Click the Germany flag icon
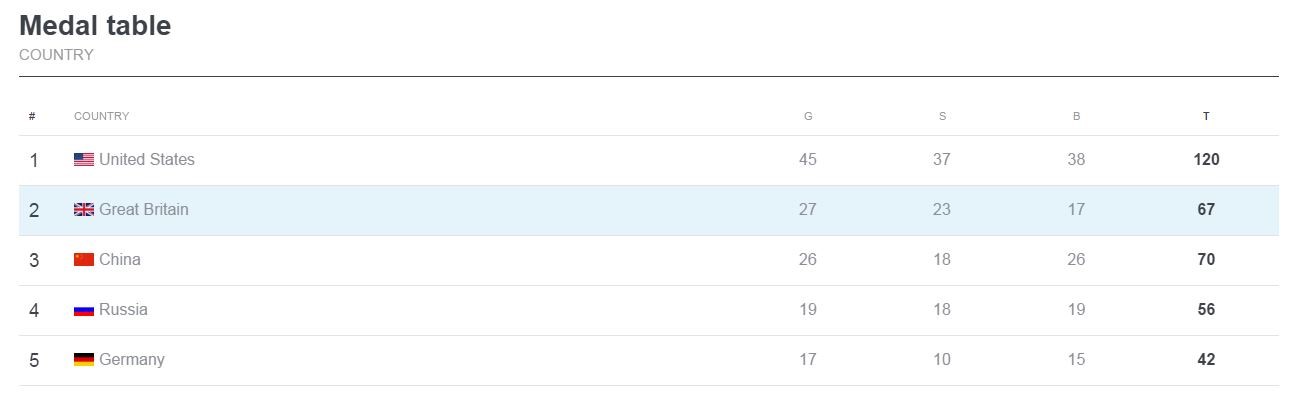The image size is (1299, 394). pyautogui.click(x=84, y=360)
